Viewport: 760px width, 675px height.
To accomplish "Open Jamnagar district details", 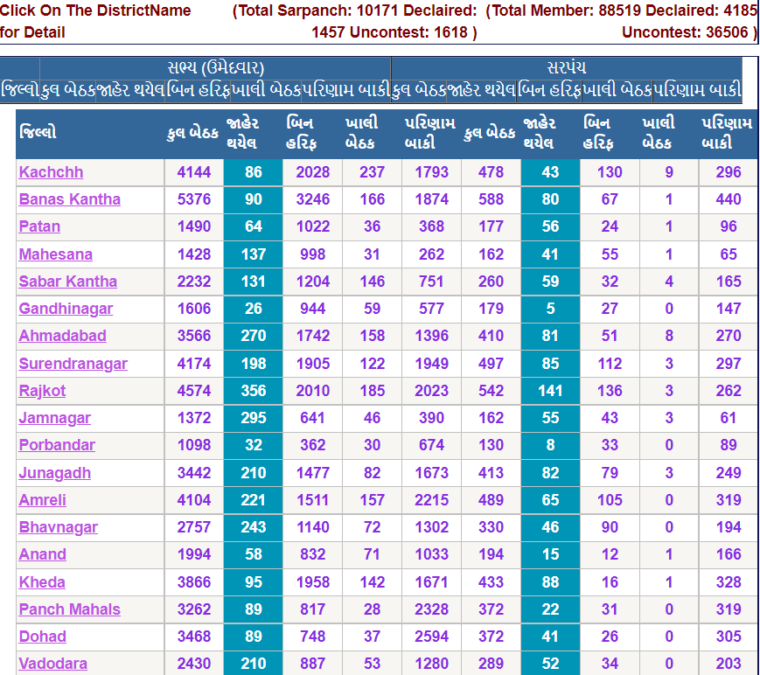I will pos(54,418).
